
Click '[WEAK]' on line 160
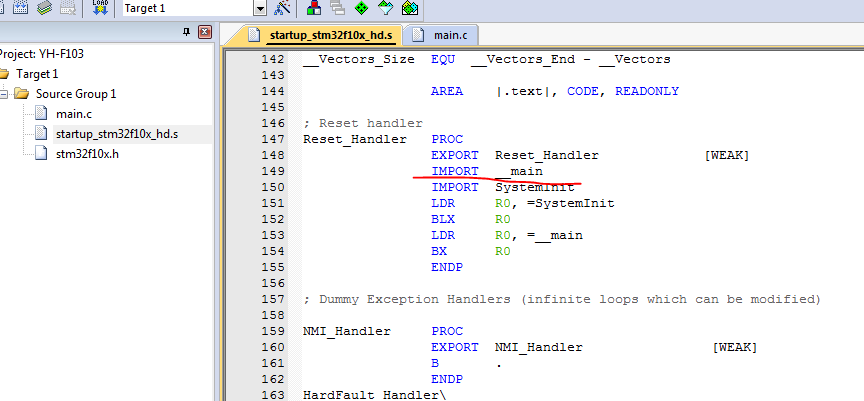(x=735, y=347)
